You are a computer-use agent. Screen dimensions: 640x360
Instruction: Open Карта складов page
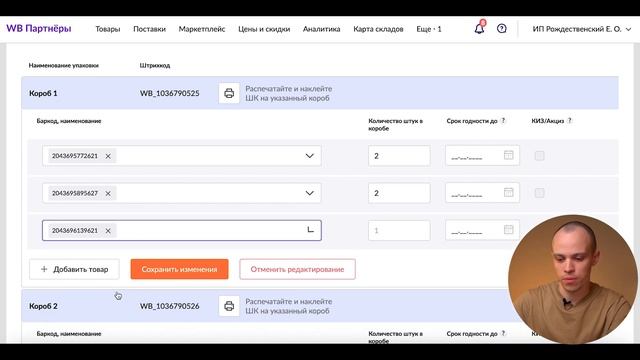pos(378,29)
